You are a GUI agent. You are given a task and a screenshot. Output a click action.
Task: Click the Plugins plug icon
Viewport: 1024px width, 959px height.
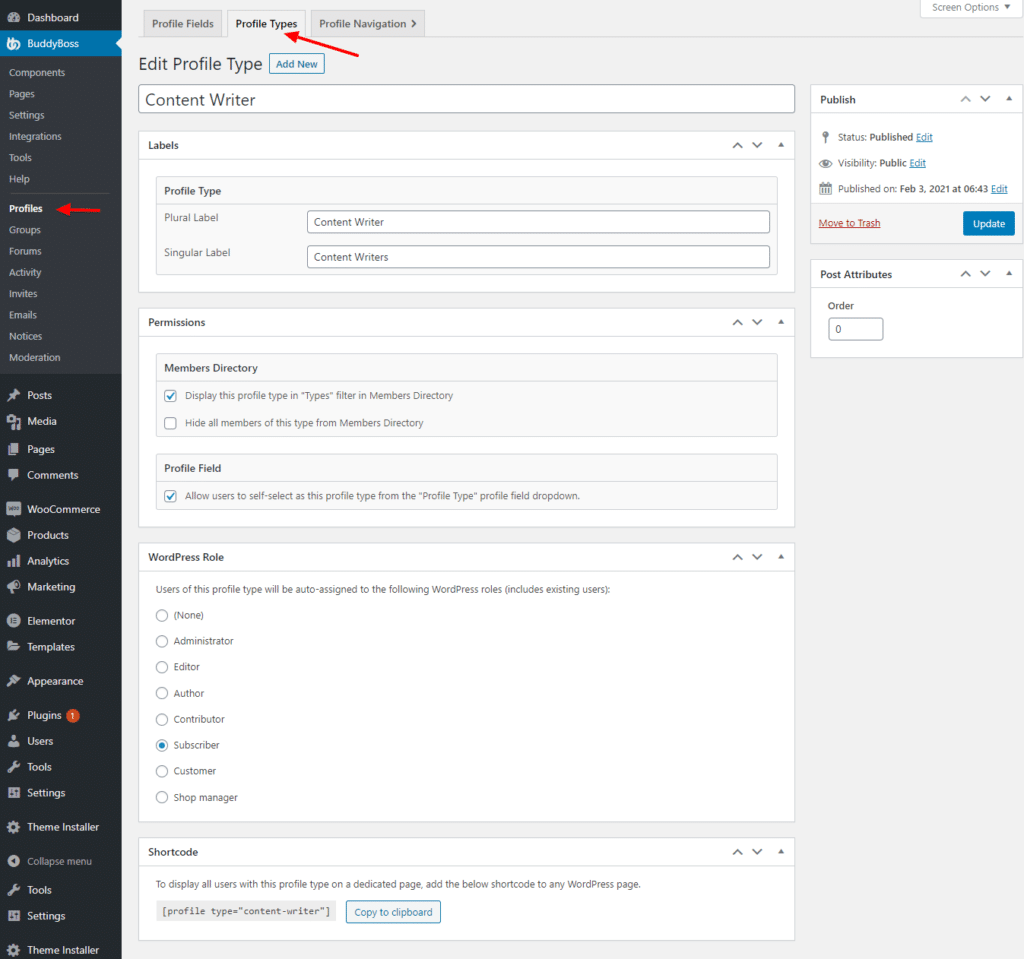(x=13, y=715)
